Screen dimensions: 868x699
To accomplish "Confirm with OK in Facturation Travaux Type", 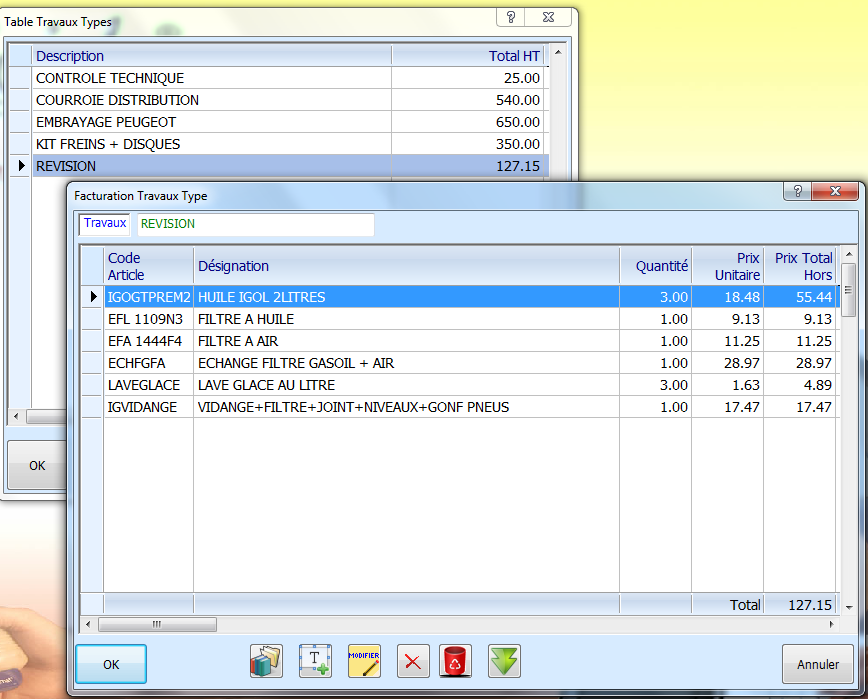I will click(111, 664).
